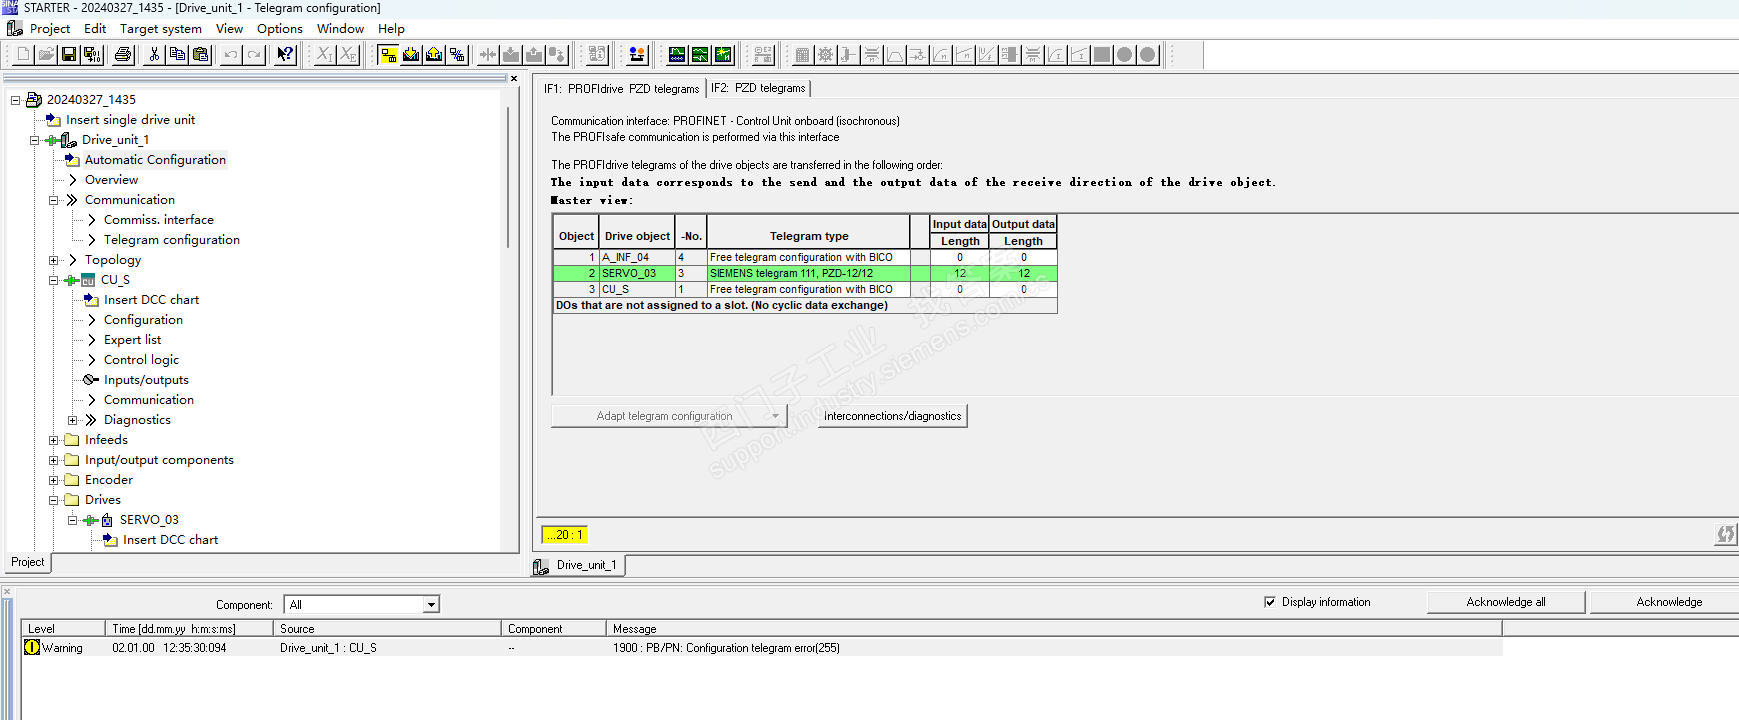Click the yellow 20 : 1 status field
Viewport: 1739px width, 720px height.
(x=565, y=535)
